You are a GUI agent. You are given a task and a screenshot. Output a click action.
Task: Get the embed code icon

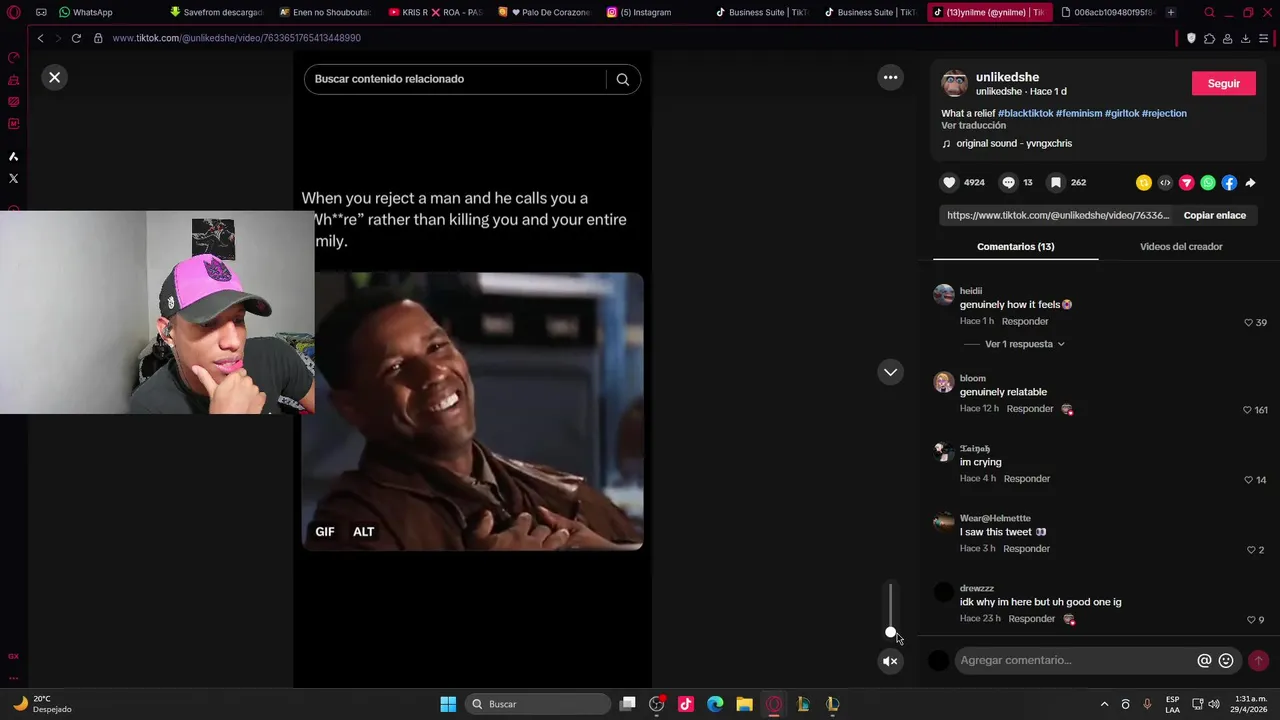[x=1165, y=183]
